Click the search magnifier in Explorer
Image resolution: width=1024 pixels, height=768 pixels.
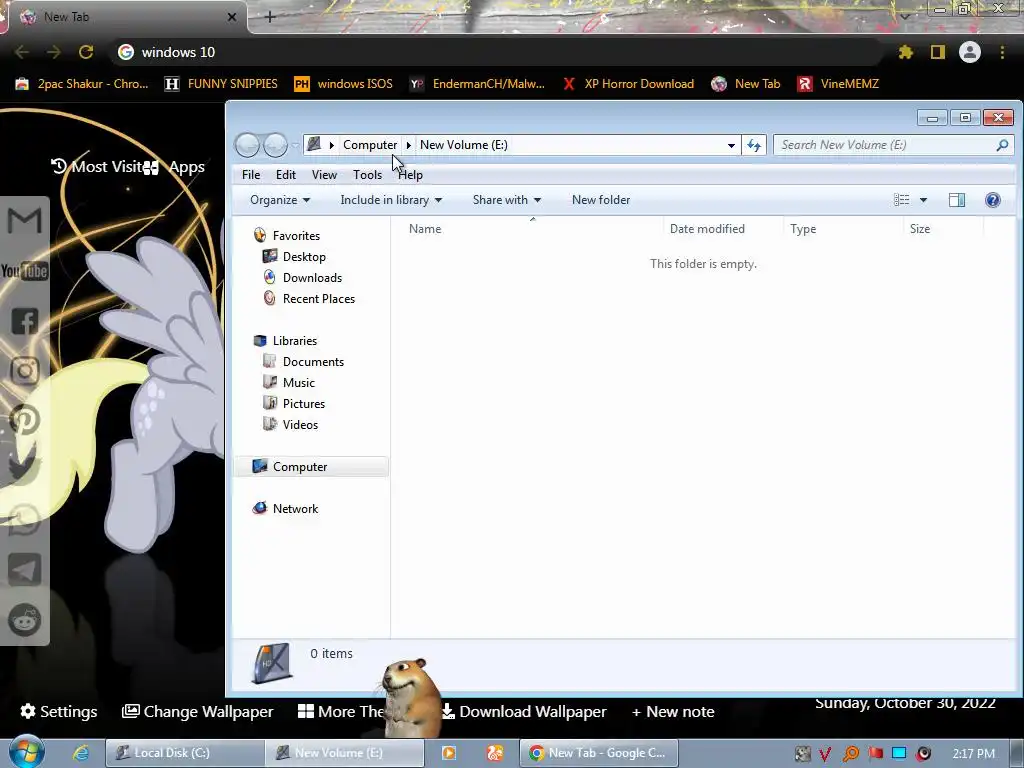click(x=1002, y=145)
